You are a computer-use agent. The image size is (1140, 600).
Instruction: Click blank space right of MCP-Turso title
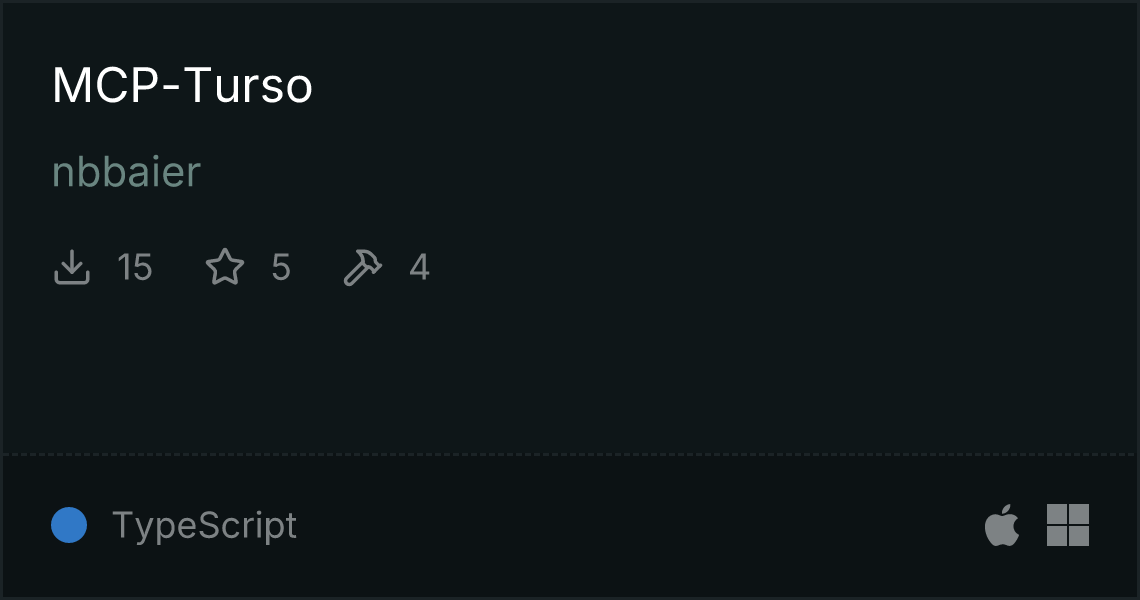point(720,85)
